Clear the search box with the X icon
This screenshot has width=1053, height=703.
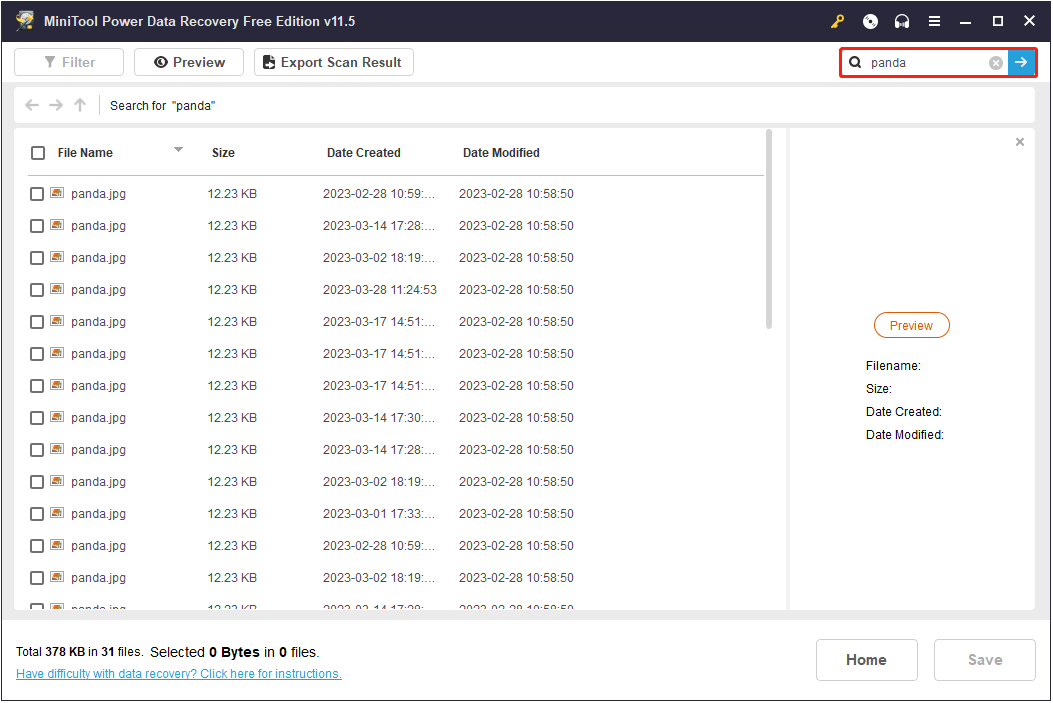(995, 62)
